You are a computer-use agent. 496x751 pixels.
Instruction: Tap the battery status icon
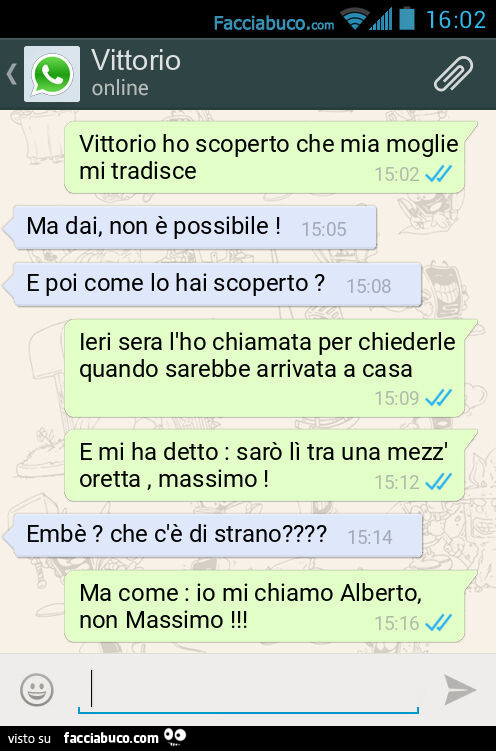(x=406, y=18)
